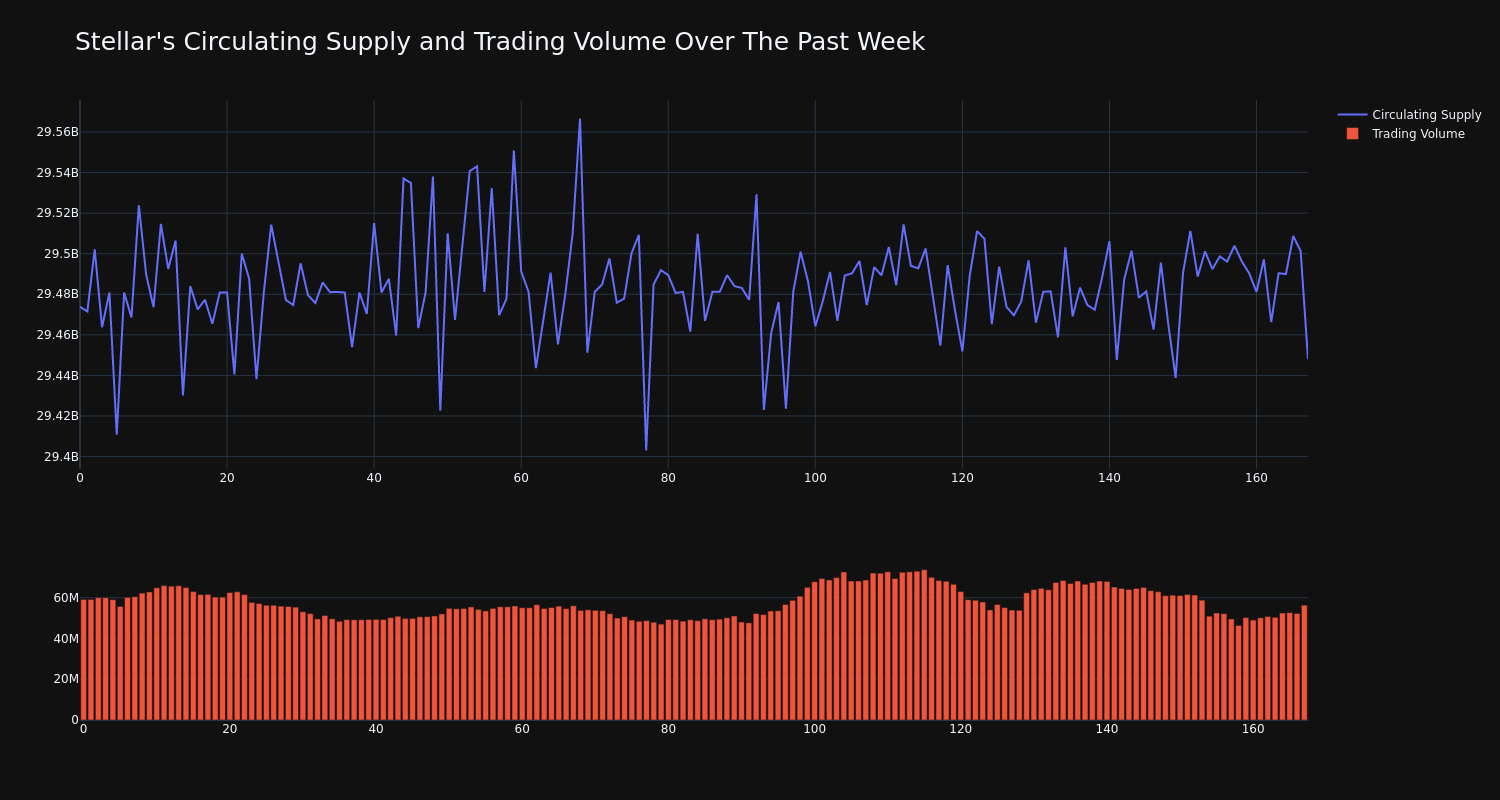Click the red Trading Volume legend swatch

pos(1352,134)
